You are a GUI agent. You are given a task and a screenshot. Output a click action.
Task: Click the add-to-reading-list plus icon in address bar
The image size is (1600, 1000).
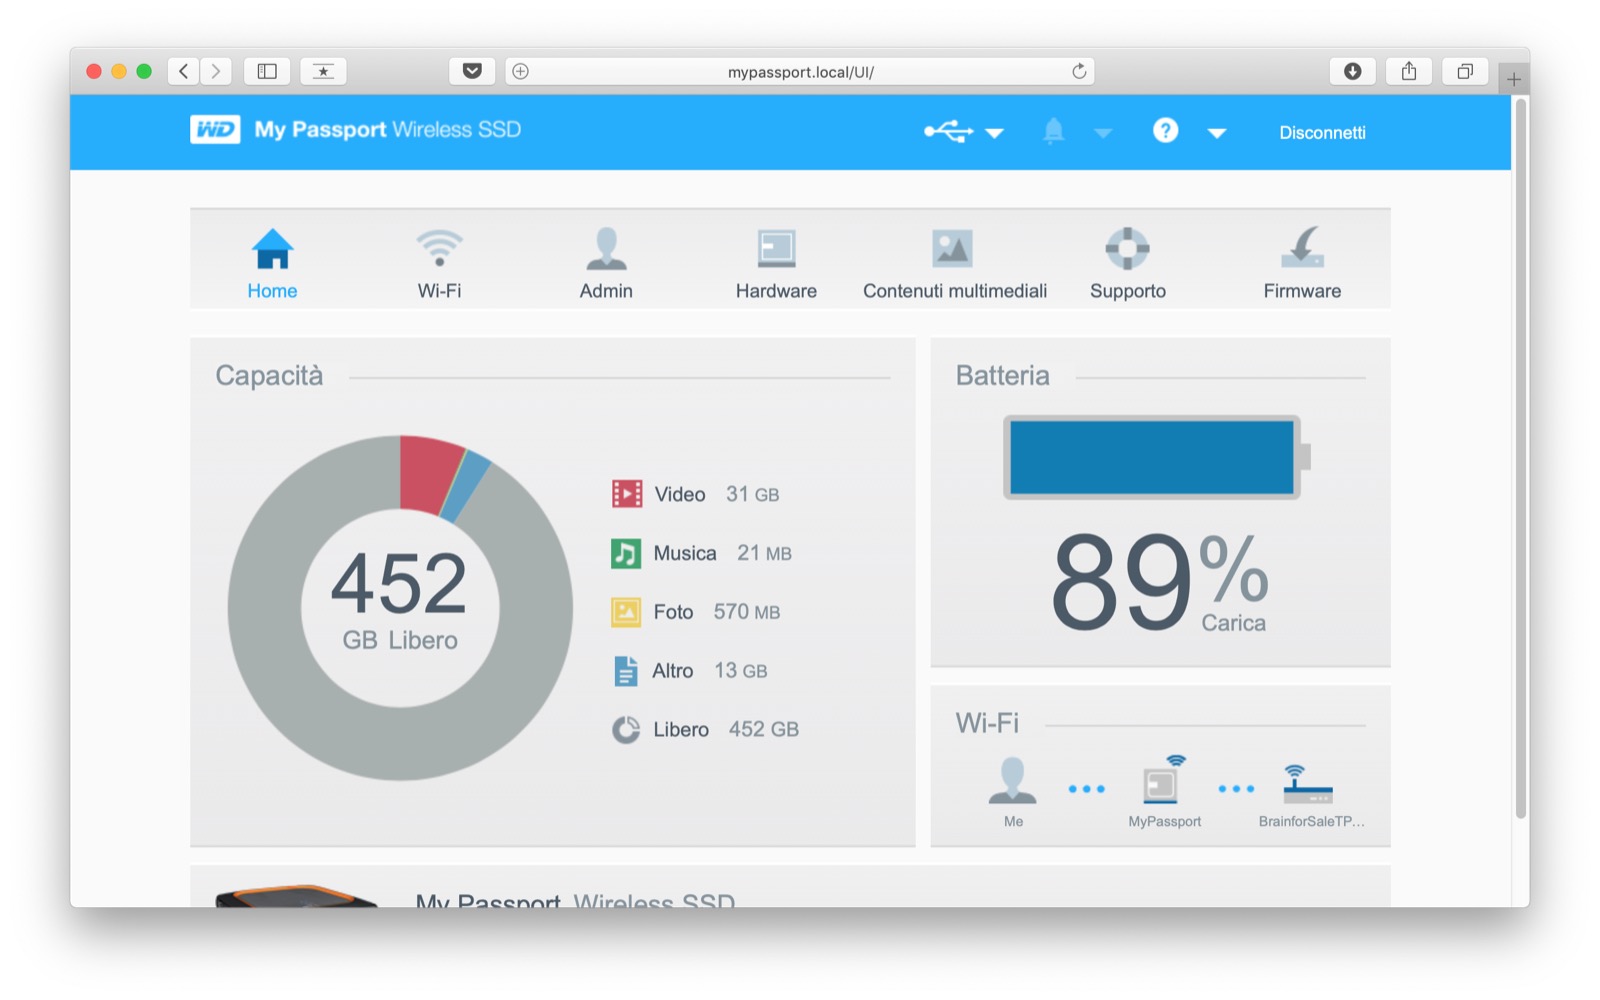(521, 71)
